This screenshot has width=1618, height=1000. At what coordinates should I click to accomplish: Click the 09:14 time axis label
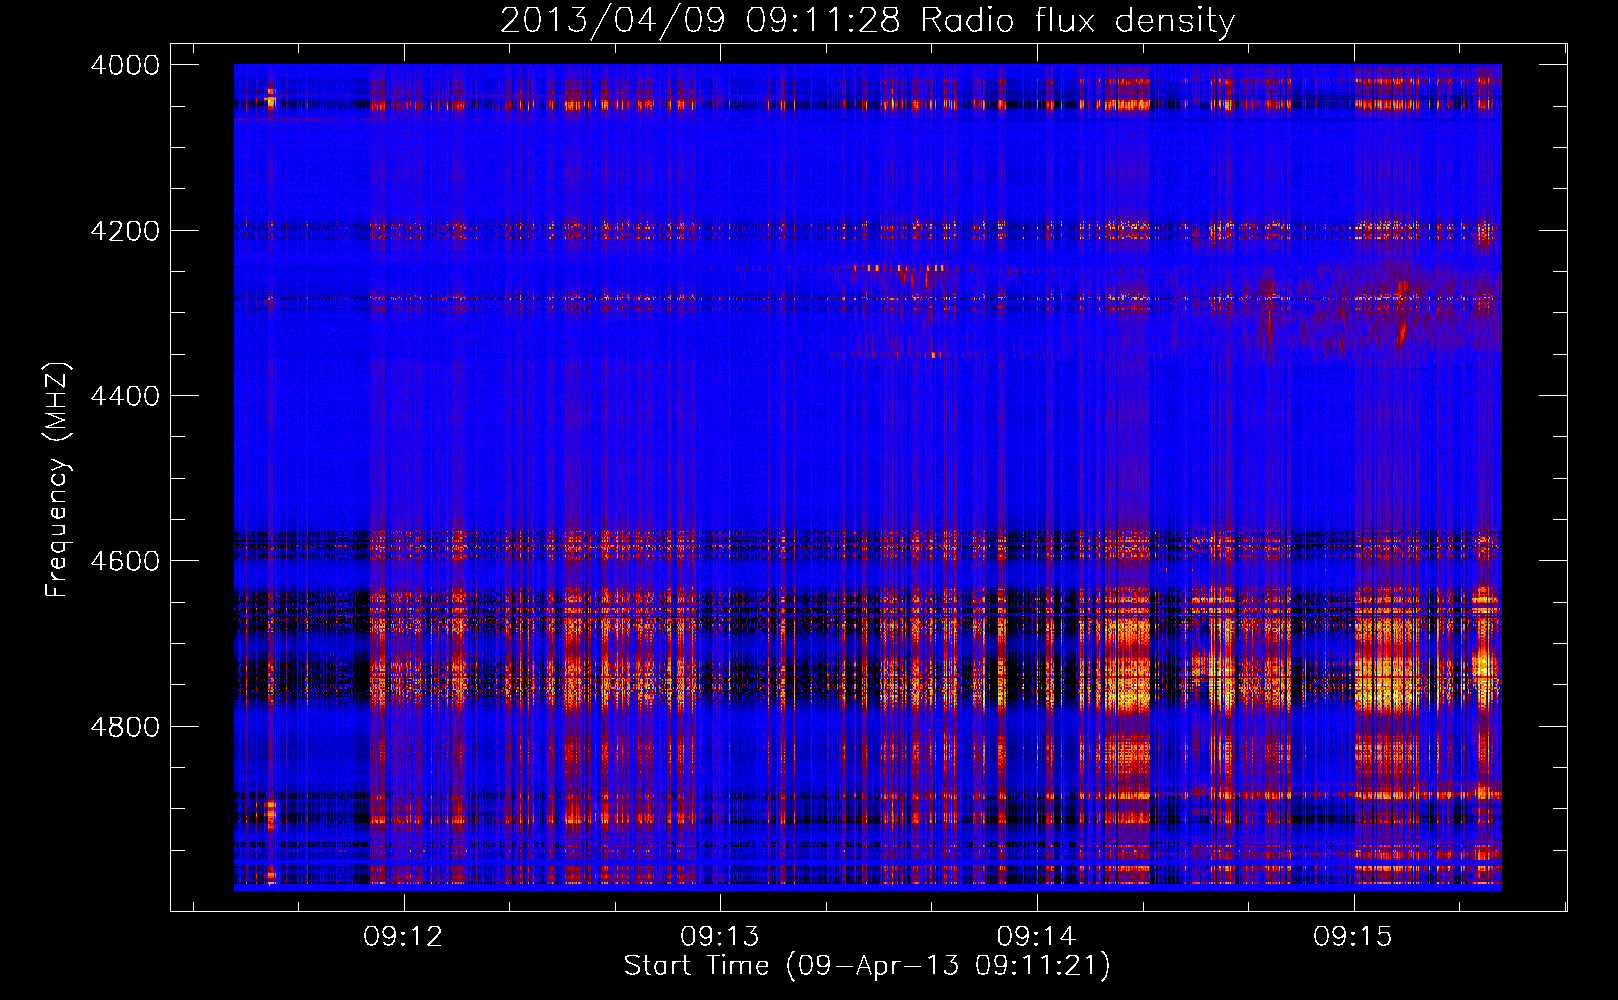click(1037, 937)
